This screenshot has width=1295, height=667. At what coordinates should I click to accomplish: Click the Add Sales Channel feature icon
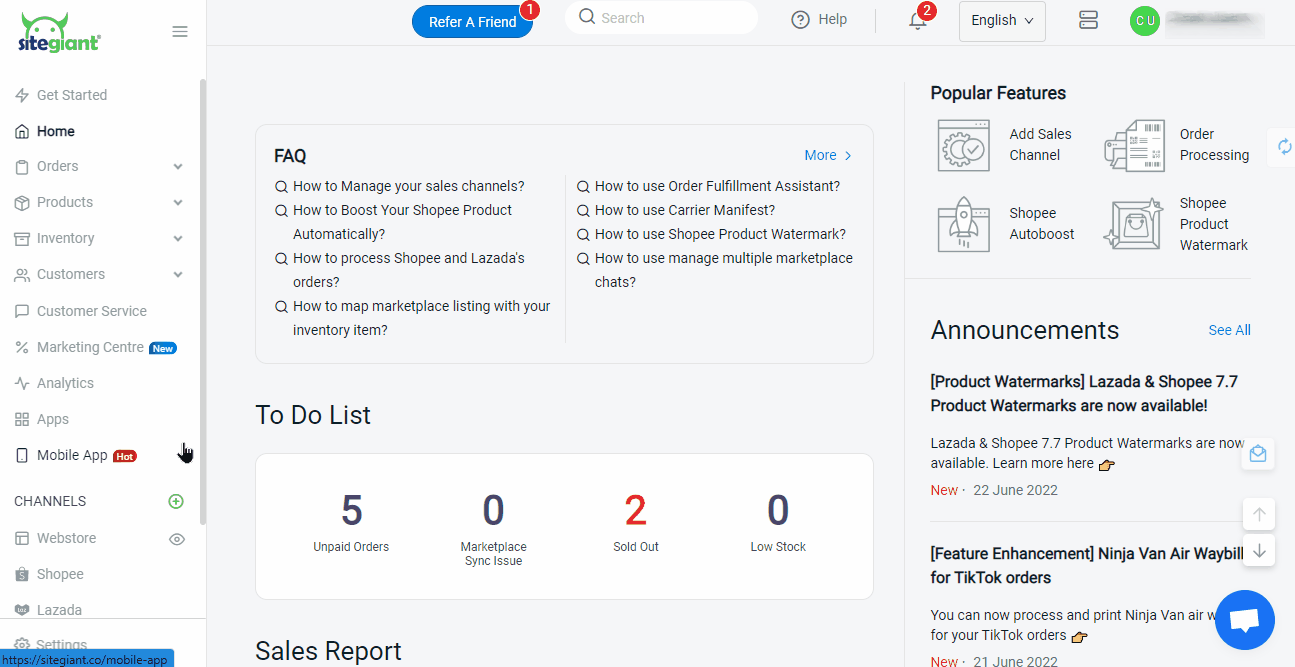(x=963, y=145)
